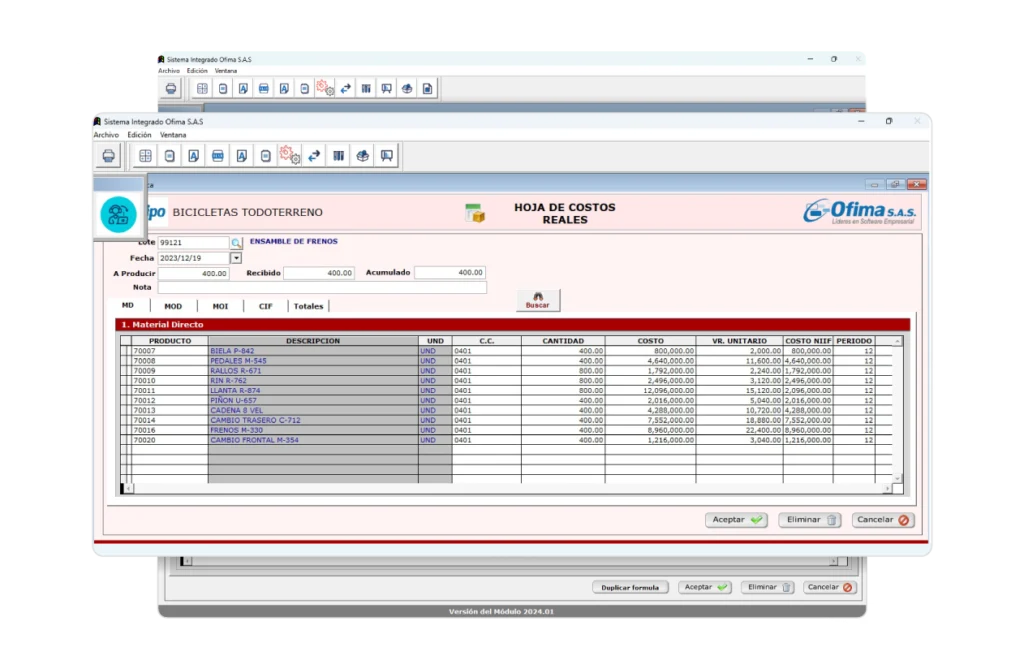Select the CAMBIO FRONTAL M-354 row description
The image size is (1024, 656).
click(313, 440)
